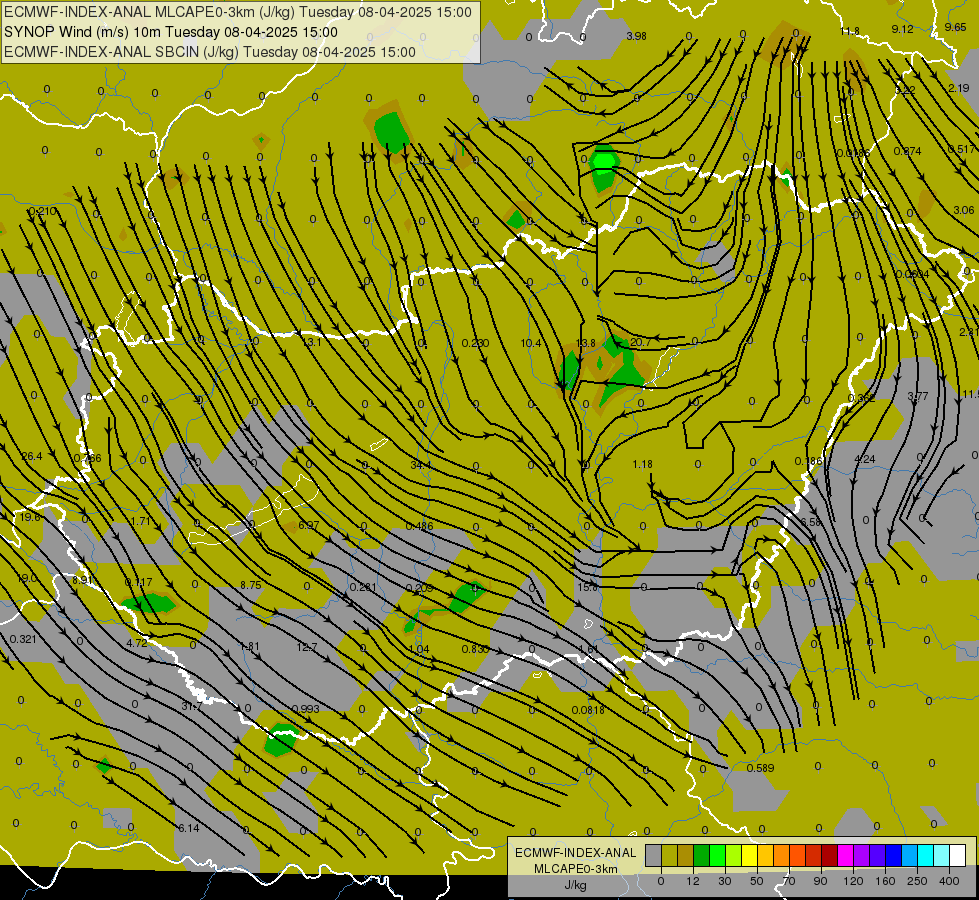
Task: Select the bright green legend swatch
Action: 717,855
